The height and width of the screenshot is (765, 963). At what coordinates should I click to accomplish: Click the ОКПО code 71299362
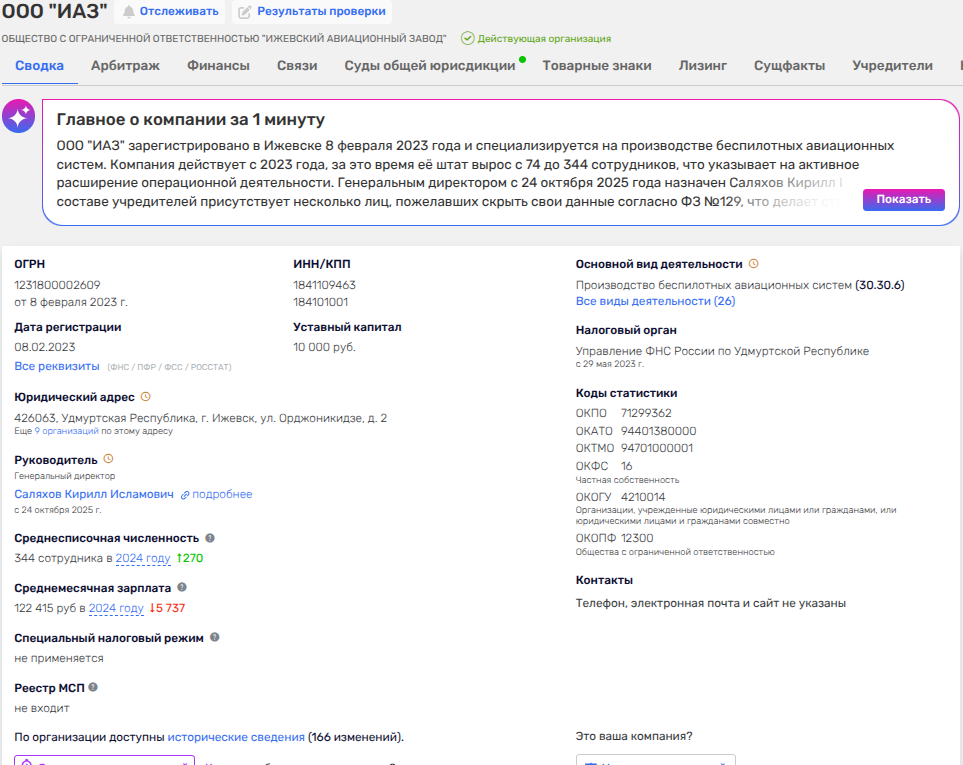point(646,413)
